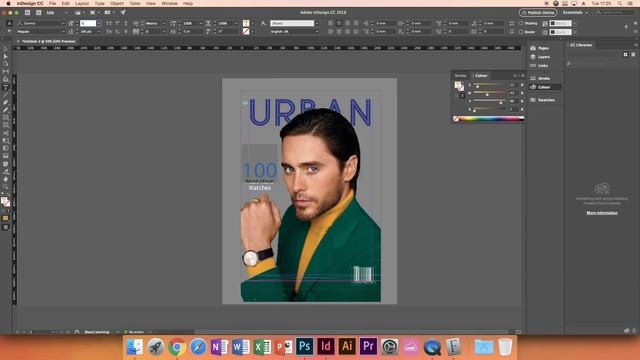Switch to the Stroke tab in colour panel
The width and height of the screenshot is (640, 360).
460,76
